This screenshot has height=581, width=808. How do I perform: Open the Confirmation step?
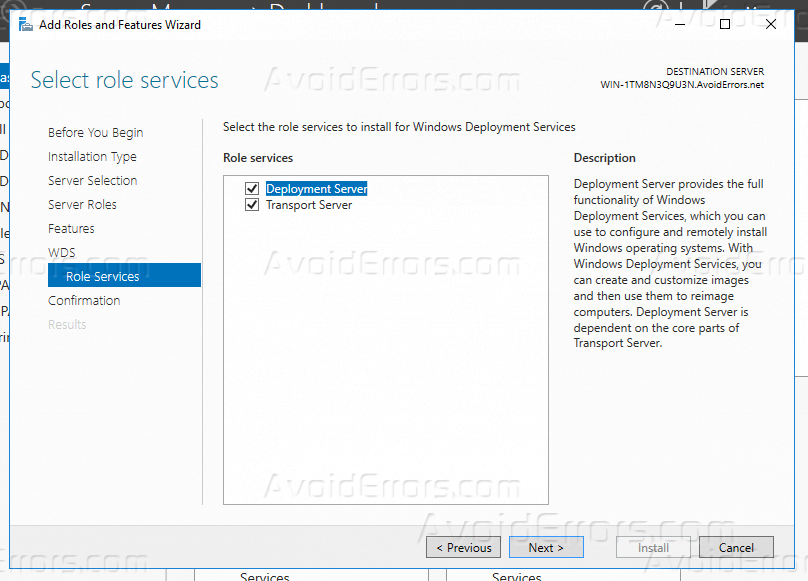pyautogui.click(x=84, y=301)
